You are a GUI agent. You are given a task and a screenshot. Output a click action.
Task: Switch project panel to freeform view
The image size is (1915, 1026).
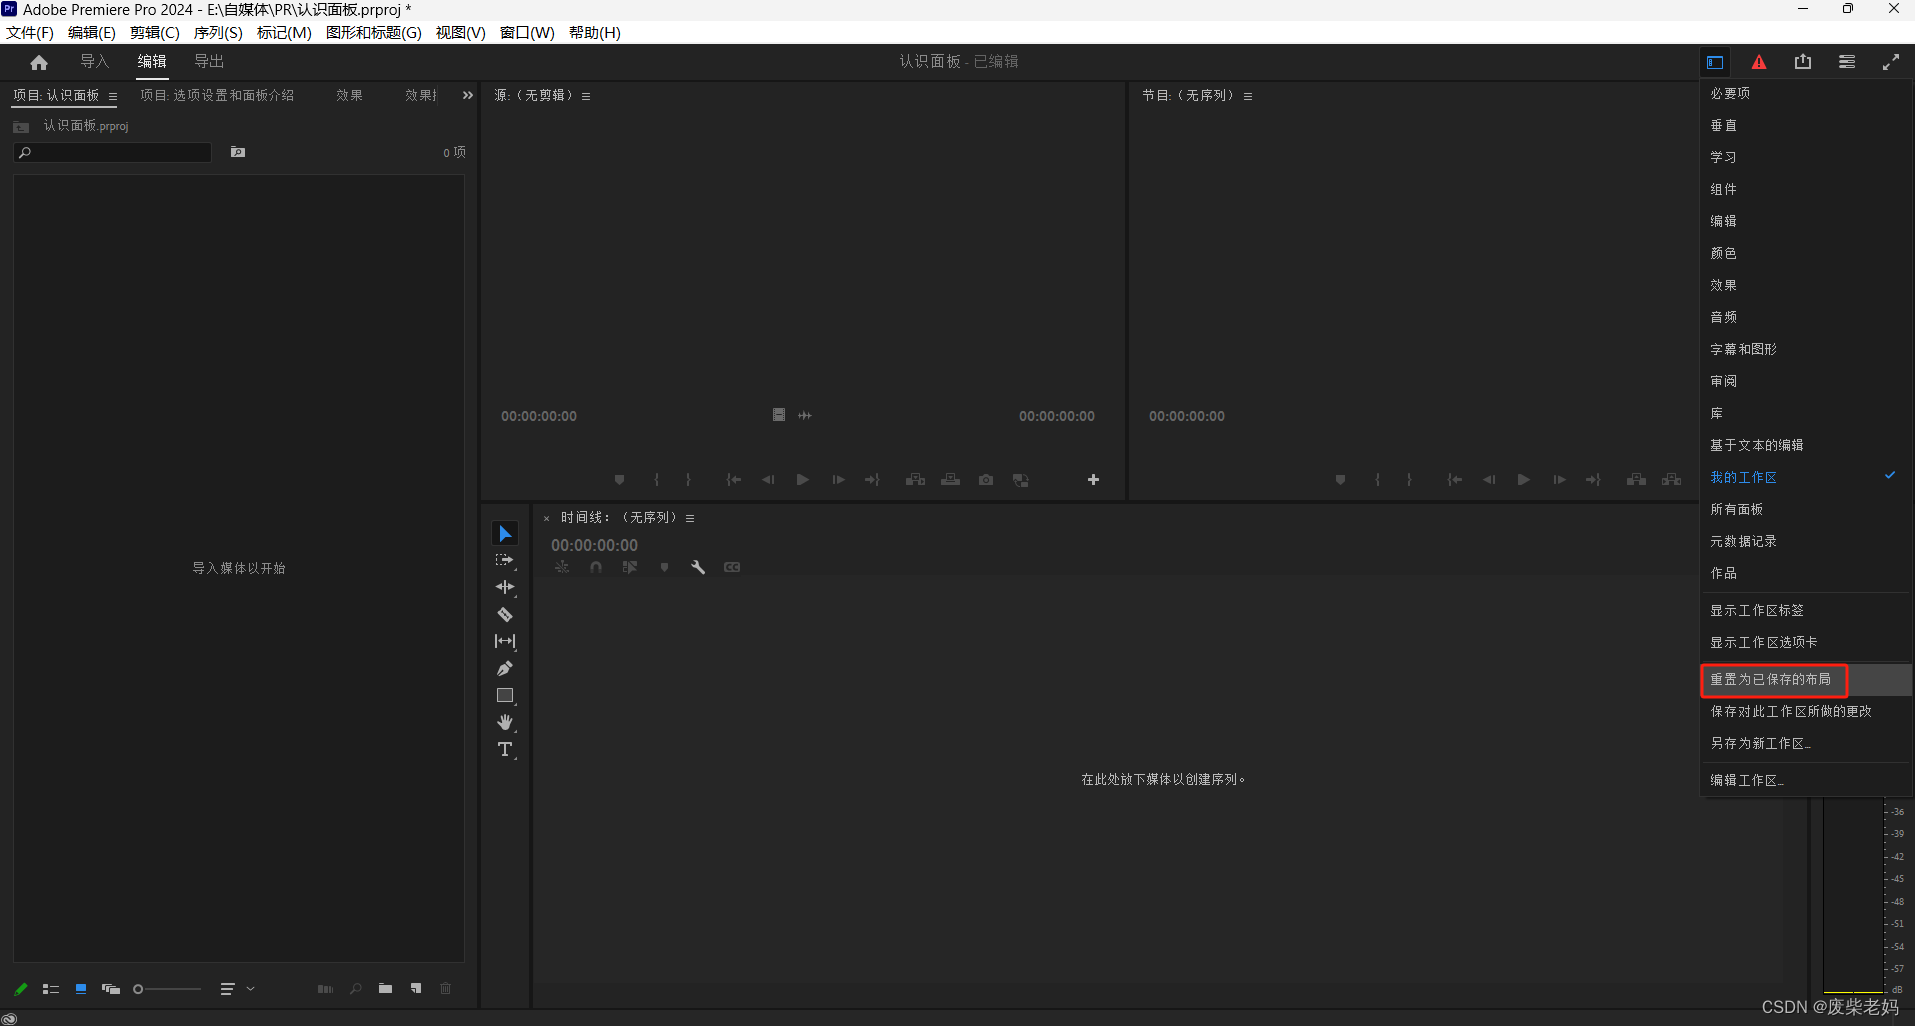pyautogui.click(x=111, y=989)
